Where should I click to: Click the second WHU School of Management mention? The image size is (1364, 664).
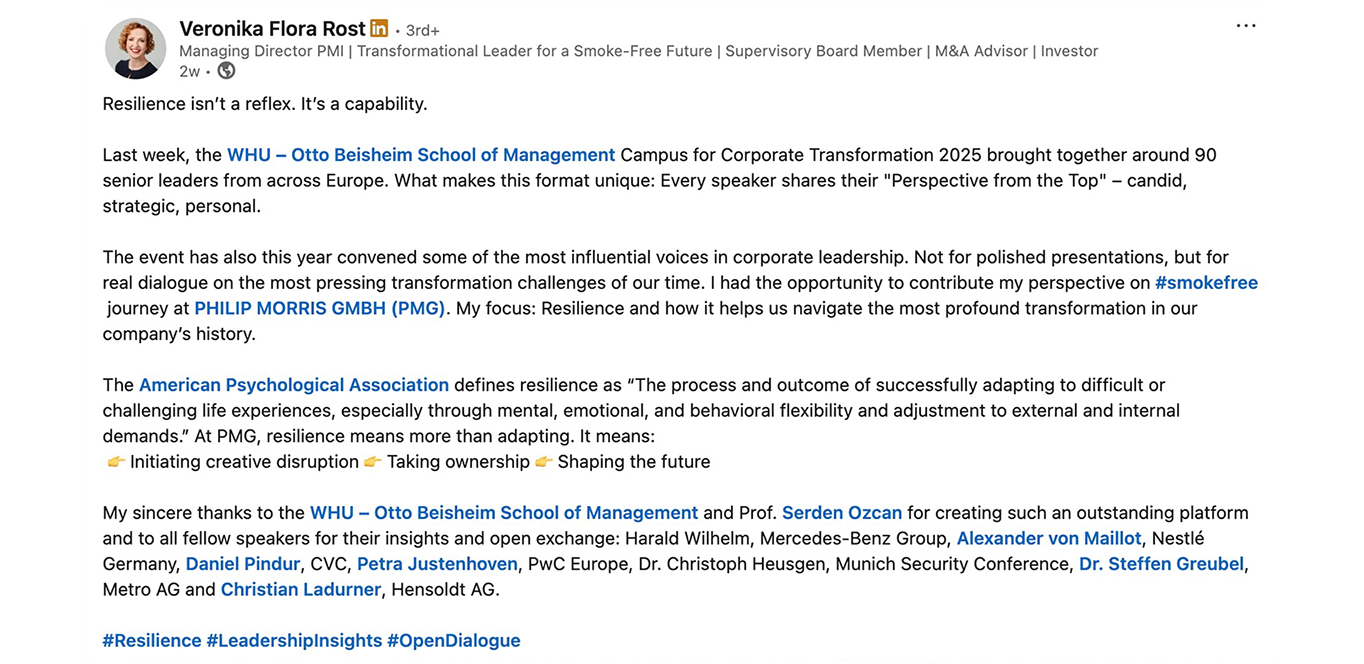click(x=504, y=513)
